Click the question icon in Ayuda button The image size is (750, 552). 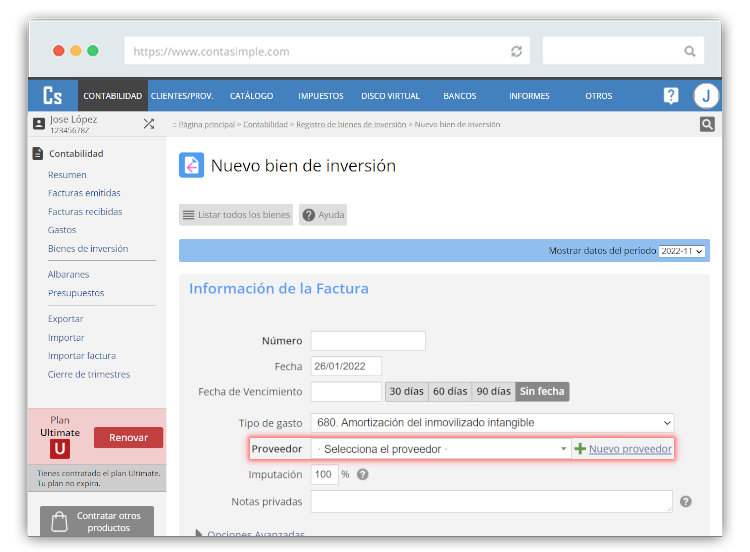coord(309,215)
